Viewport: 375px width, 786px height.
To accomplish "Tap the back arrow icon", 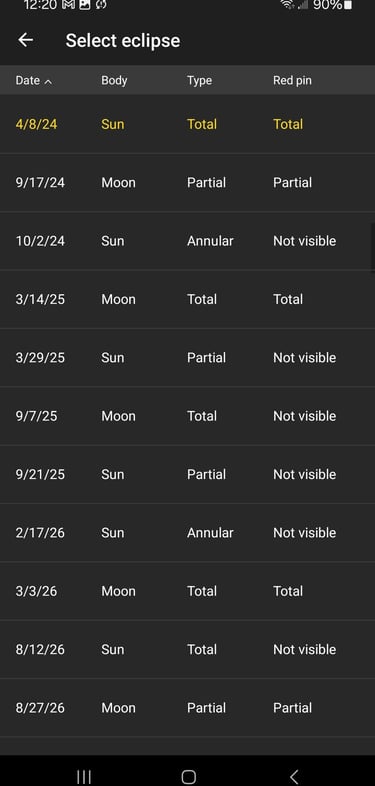I will click(26, 40).
